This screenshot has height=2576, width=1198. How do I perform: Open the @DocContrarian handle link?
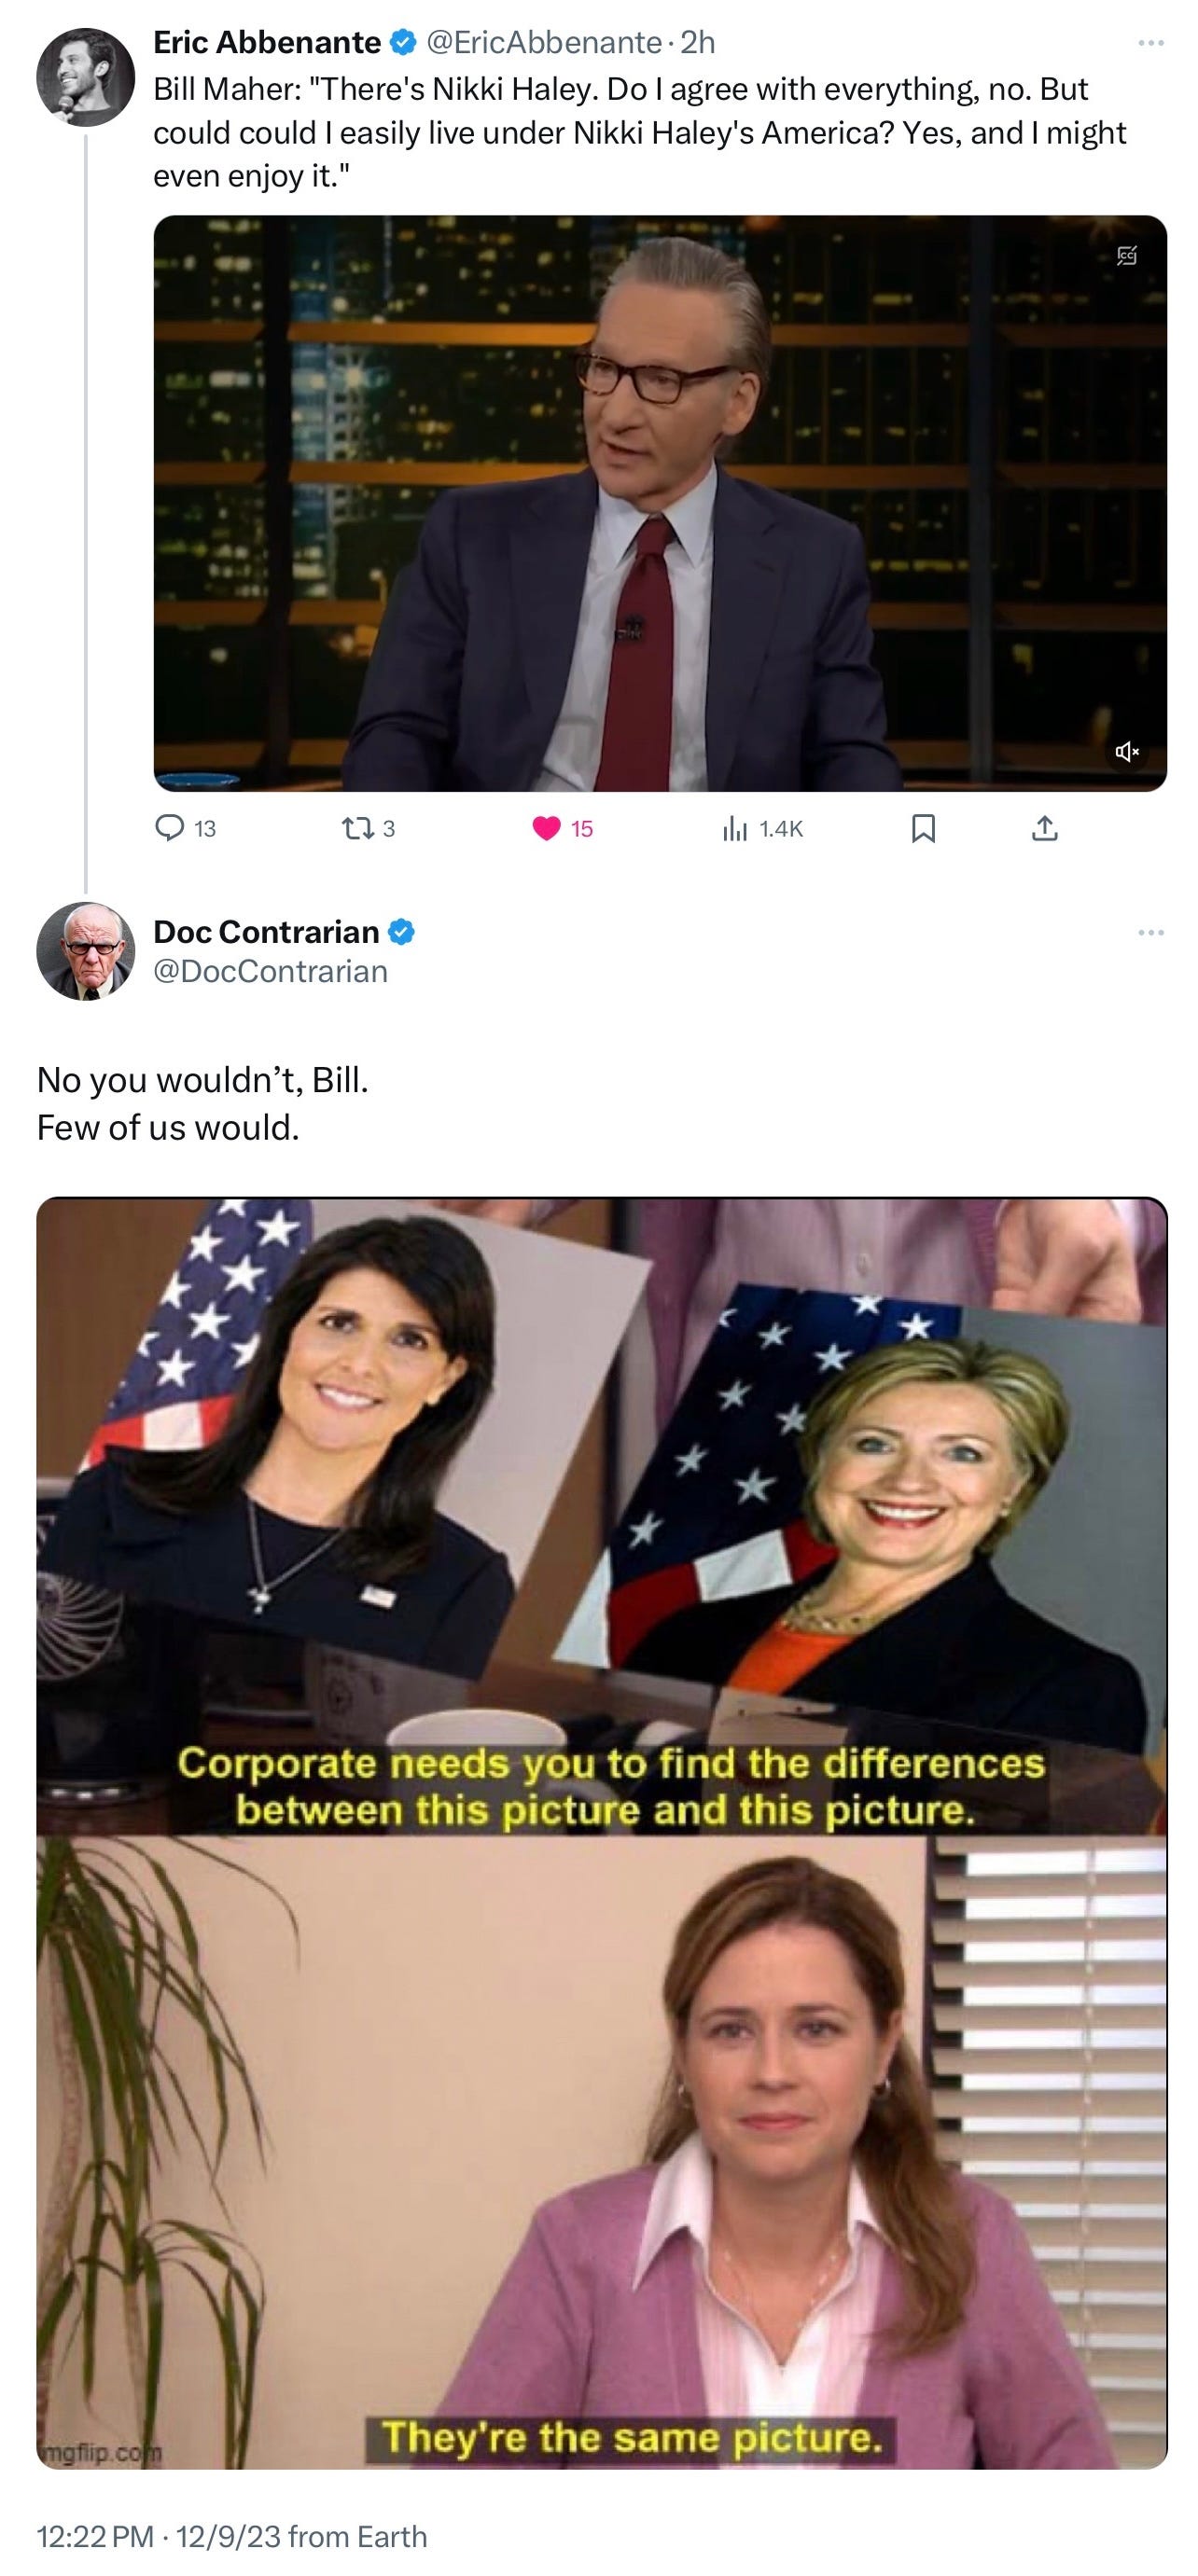[270, 971]
